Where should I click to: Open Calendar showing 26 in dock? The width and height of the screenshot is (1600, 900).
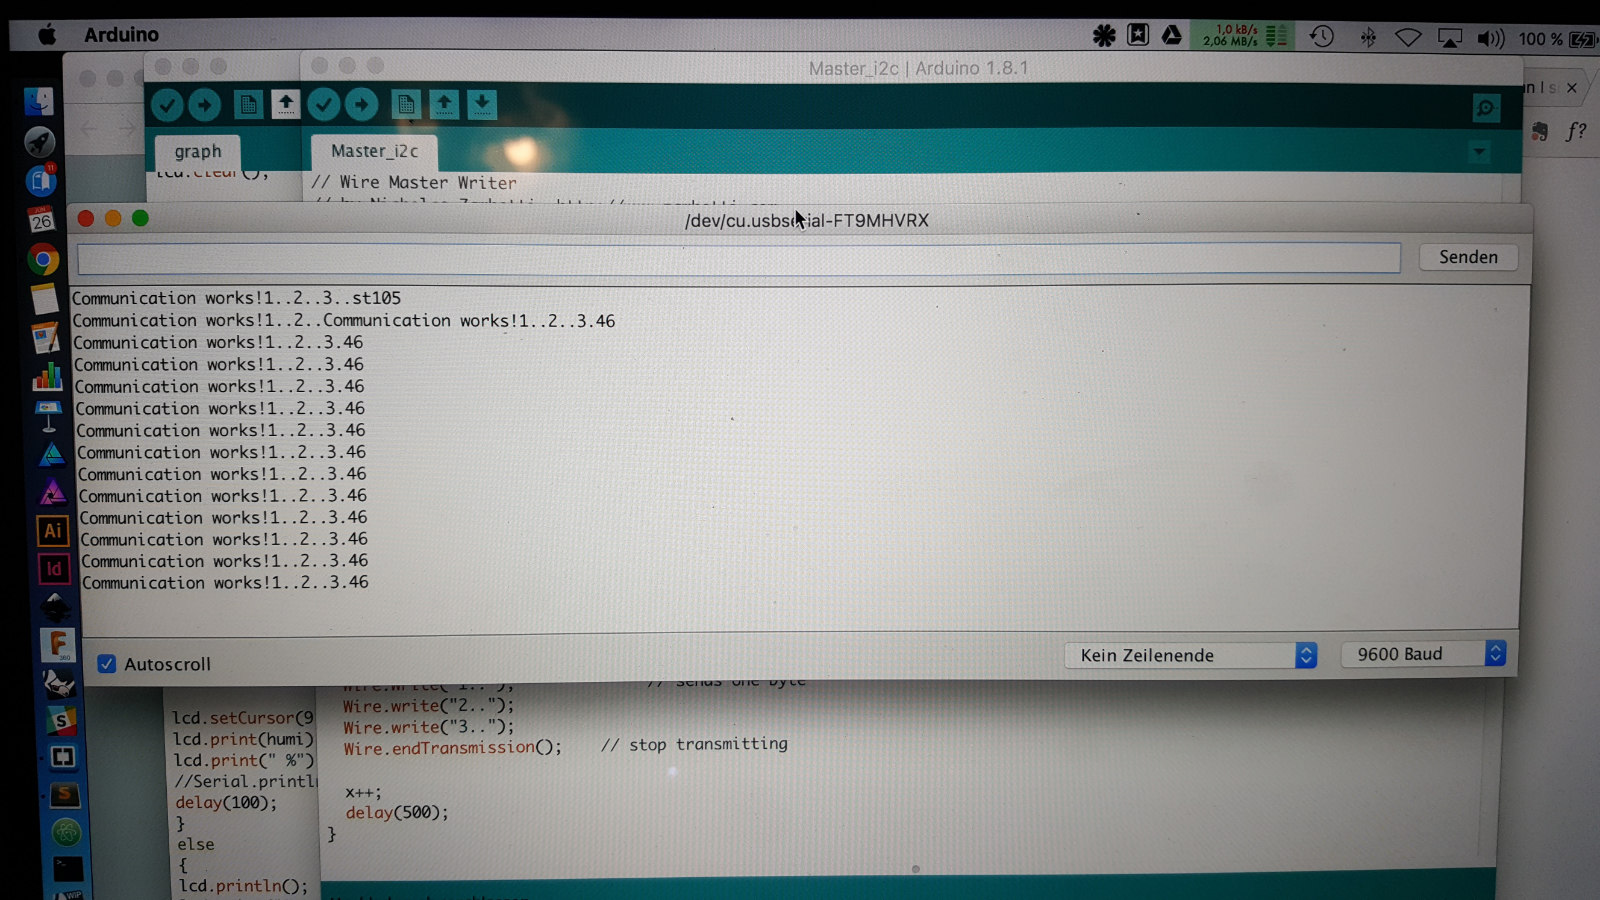(41, 219)
